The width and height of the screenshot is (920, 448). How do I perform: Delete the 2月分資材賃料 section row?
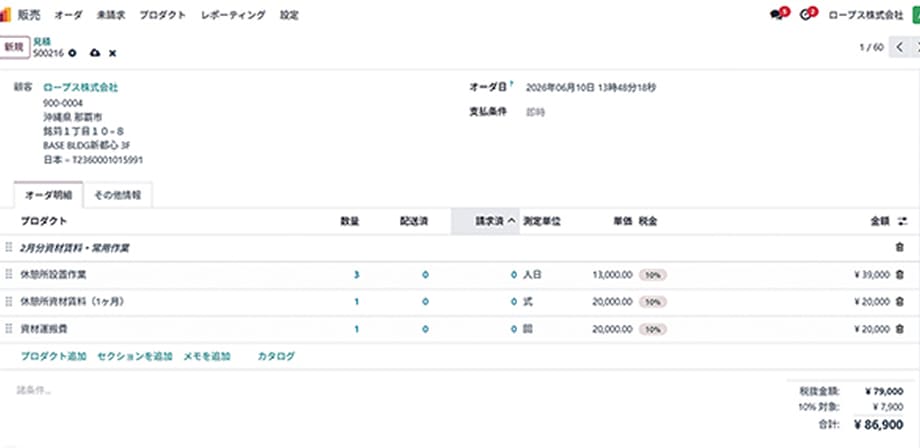click(899, 248)
